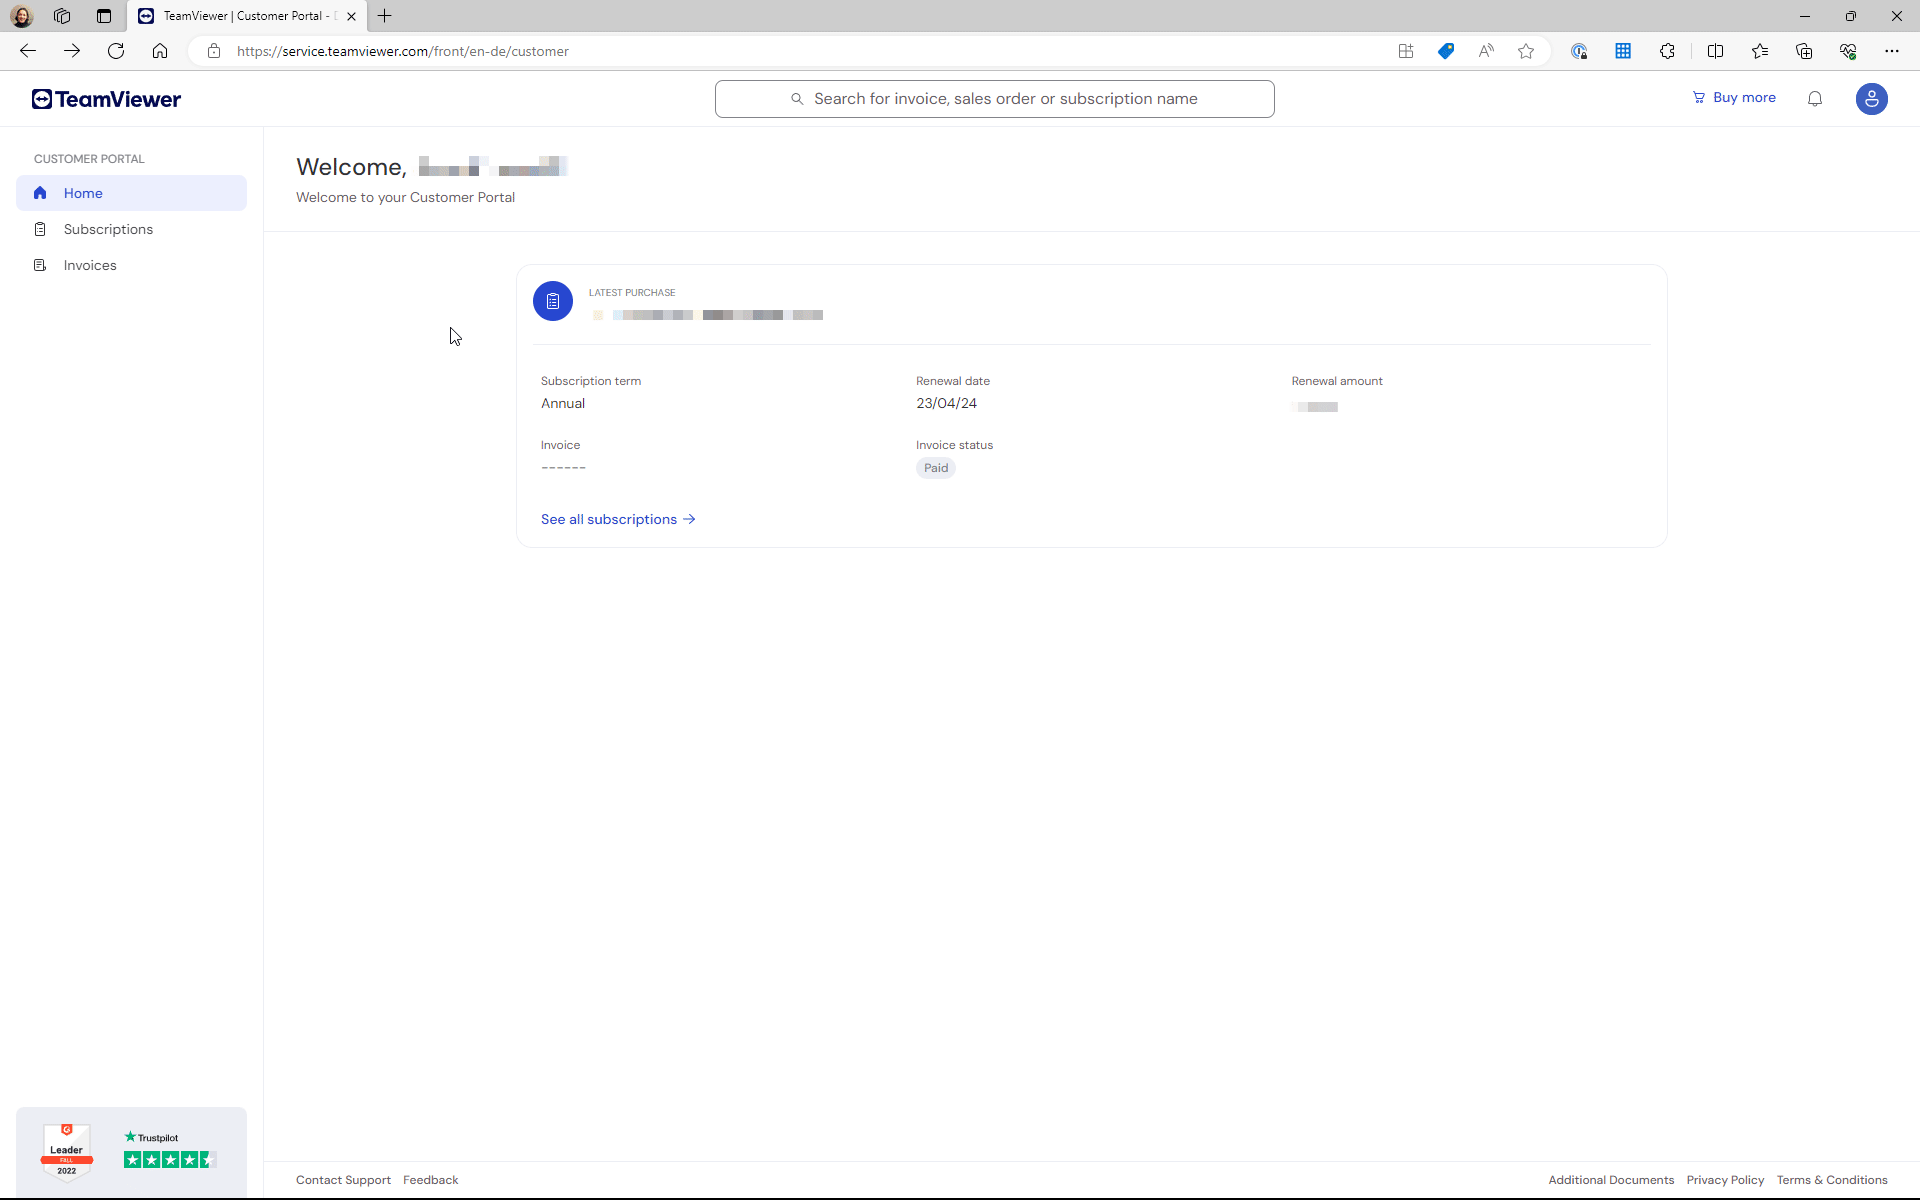Image resolution: width=1920 pixels, height=1200 pixels.
Task: Click the user profile avatar icon
Action: click(1872, 98)
